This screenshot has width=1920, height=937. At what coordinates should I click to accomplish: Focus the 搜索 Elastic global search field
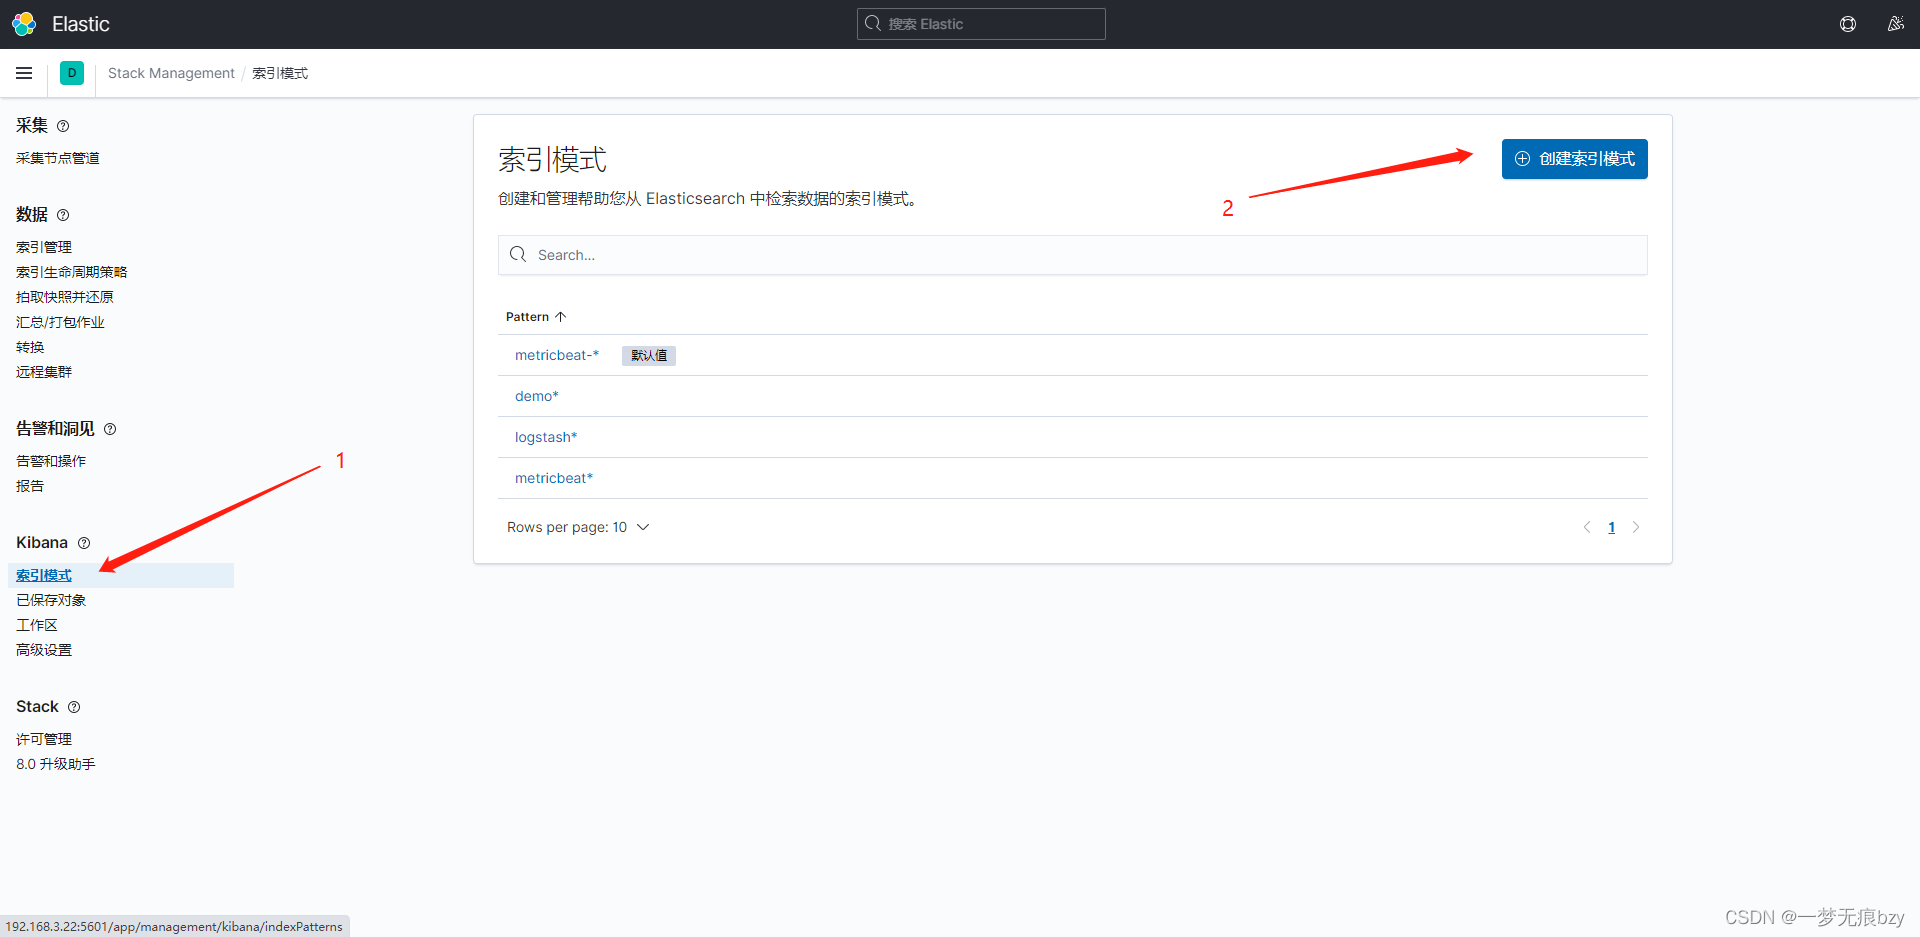(981, 24)
